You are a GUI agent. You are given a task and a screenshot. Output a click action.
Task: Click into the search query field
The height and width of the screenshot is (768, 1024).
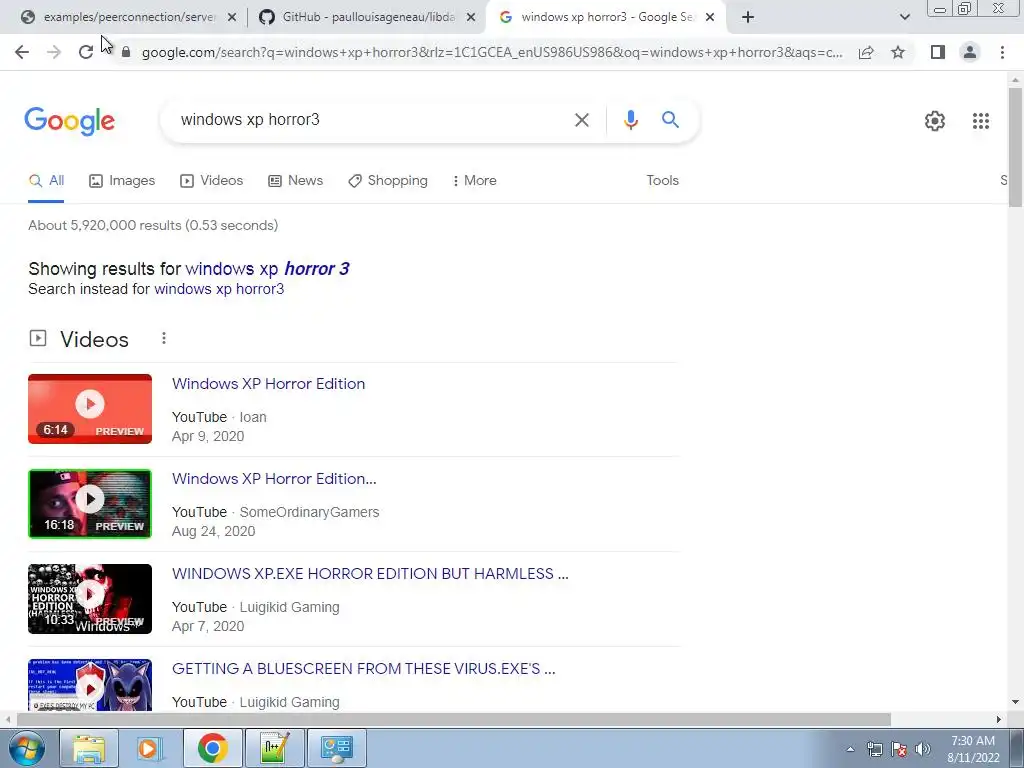[372, 120]
